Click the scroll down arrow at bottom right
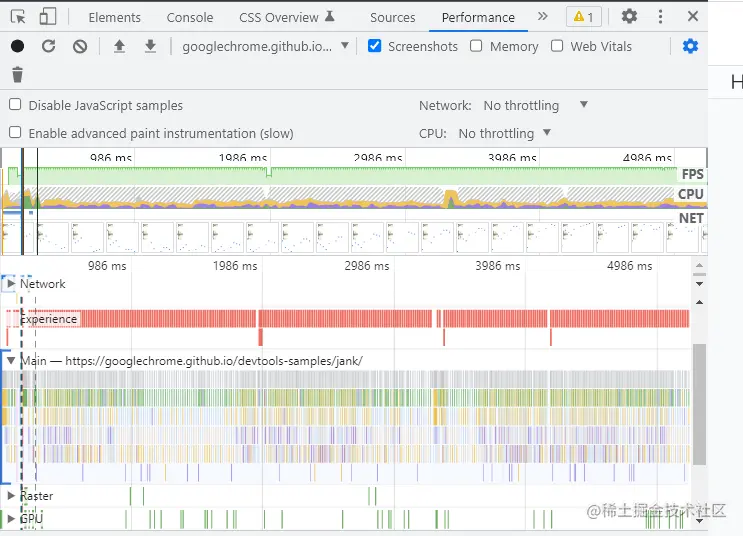 point(699,520)
